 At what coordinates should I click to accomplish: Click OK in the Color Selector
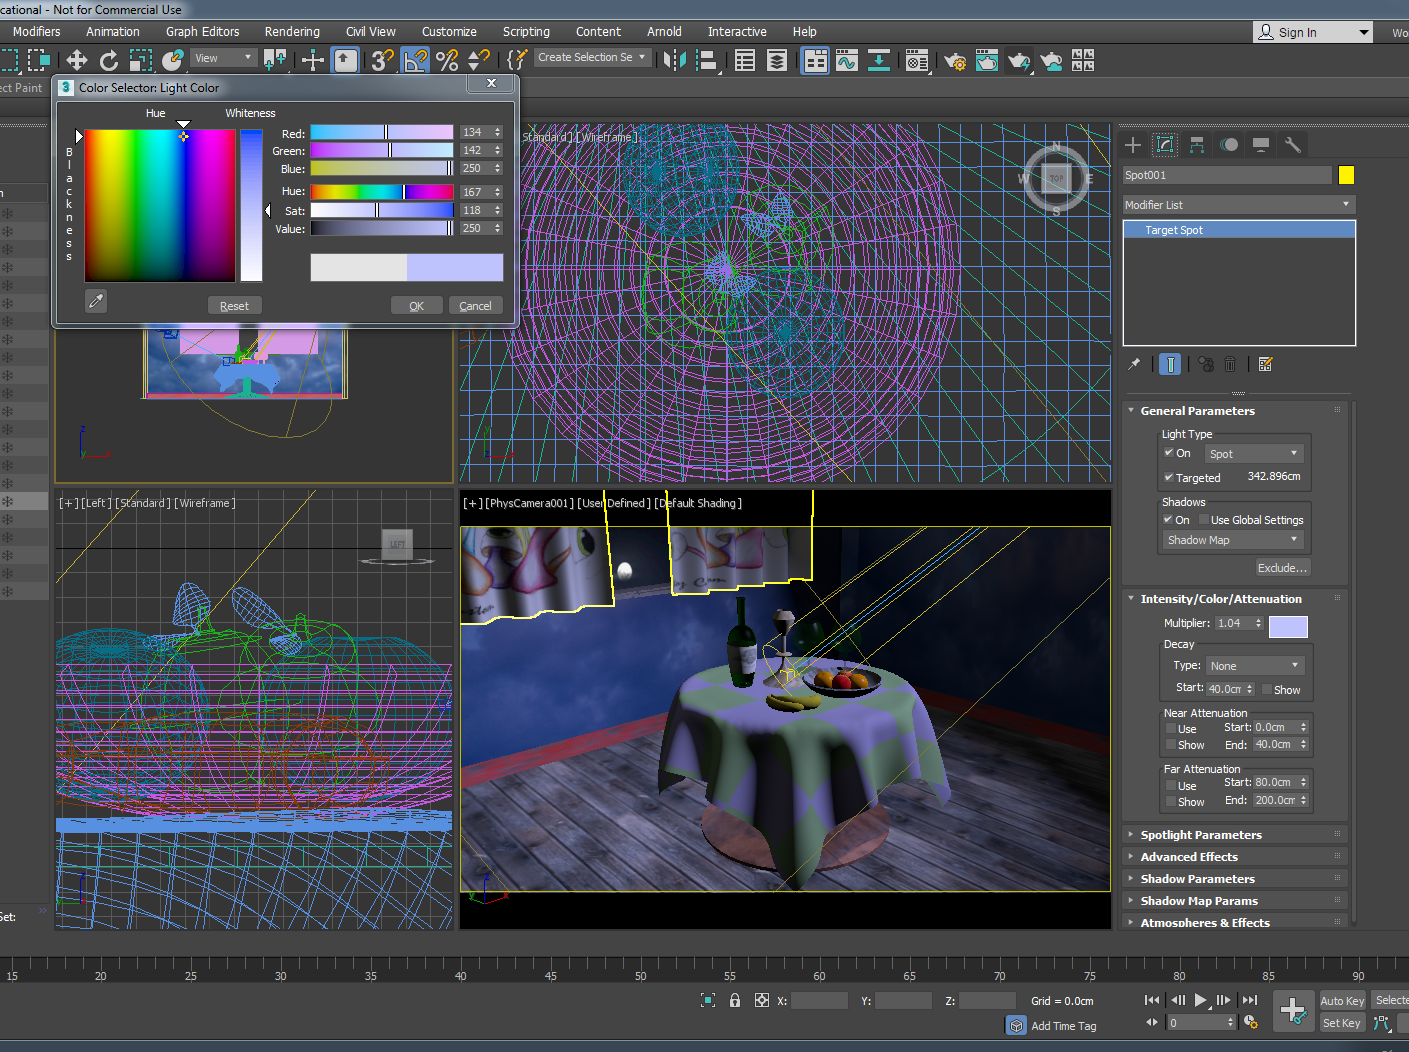coord(416,306)
